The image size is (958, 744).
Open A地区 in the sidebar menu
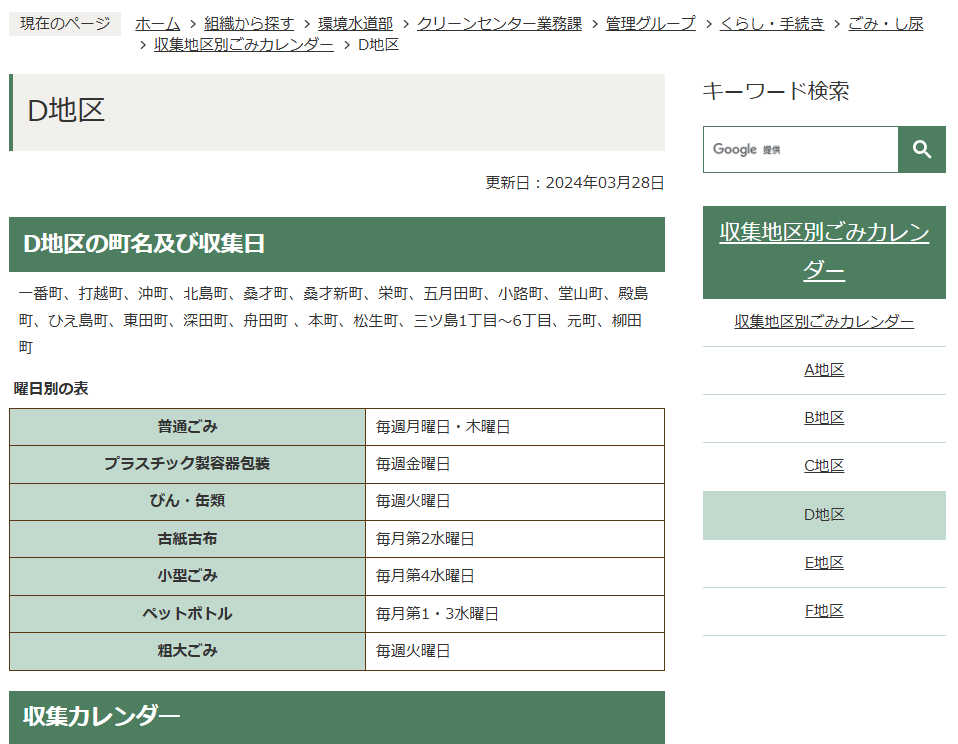tap(824, 370)
